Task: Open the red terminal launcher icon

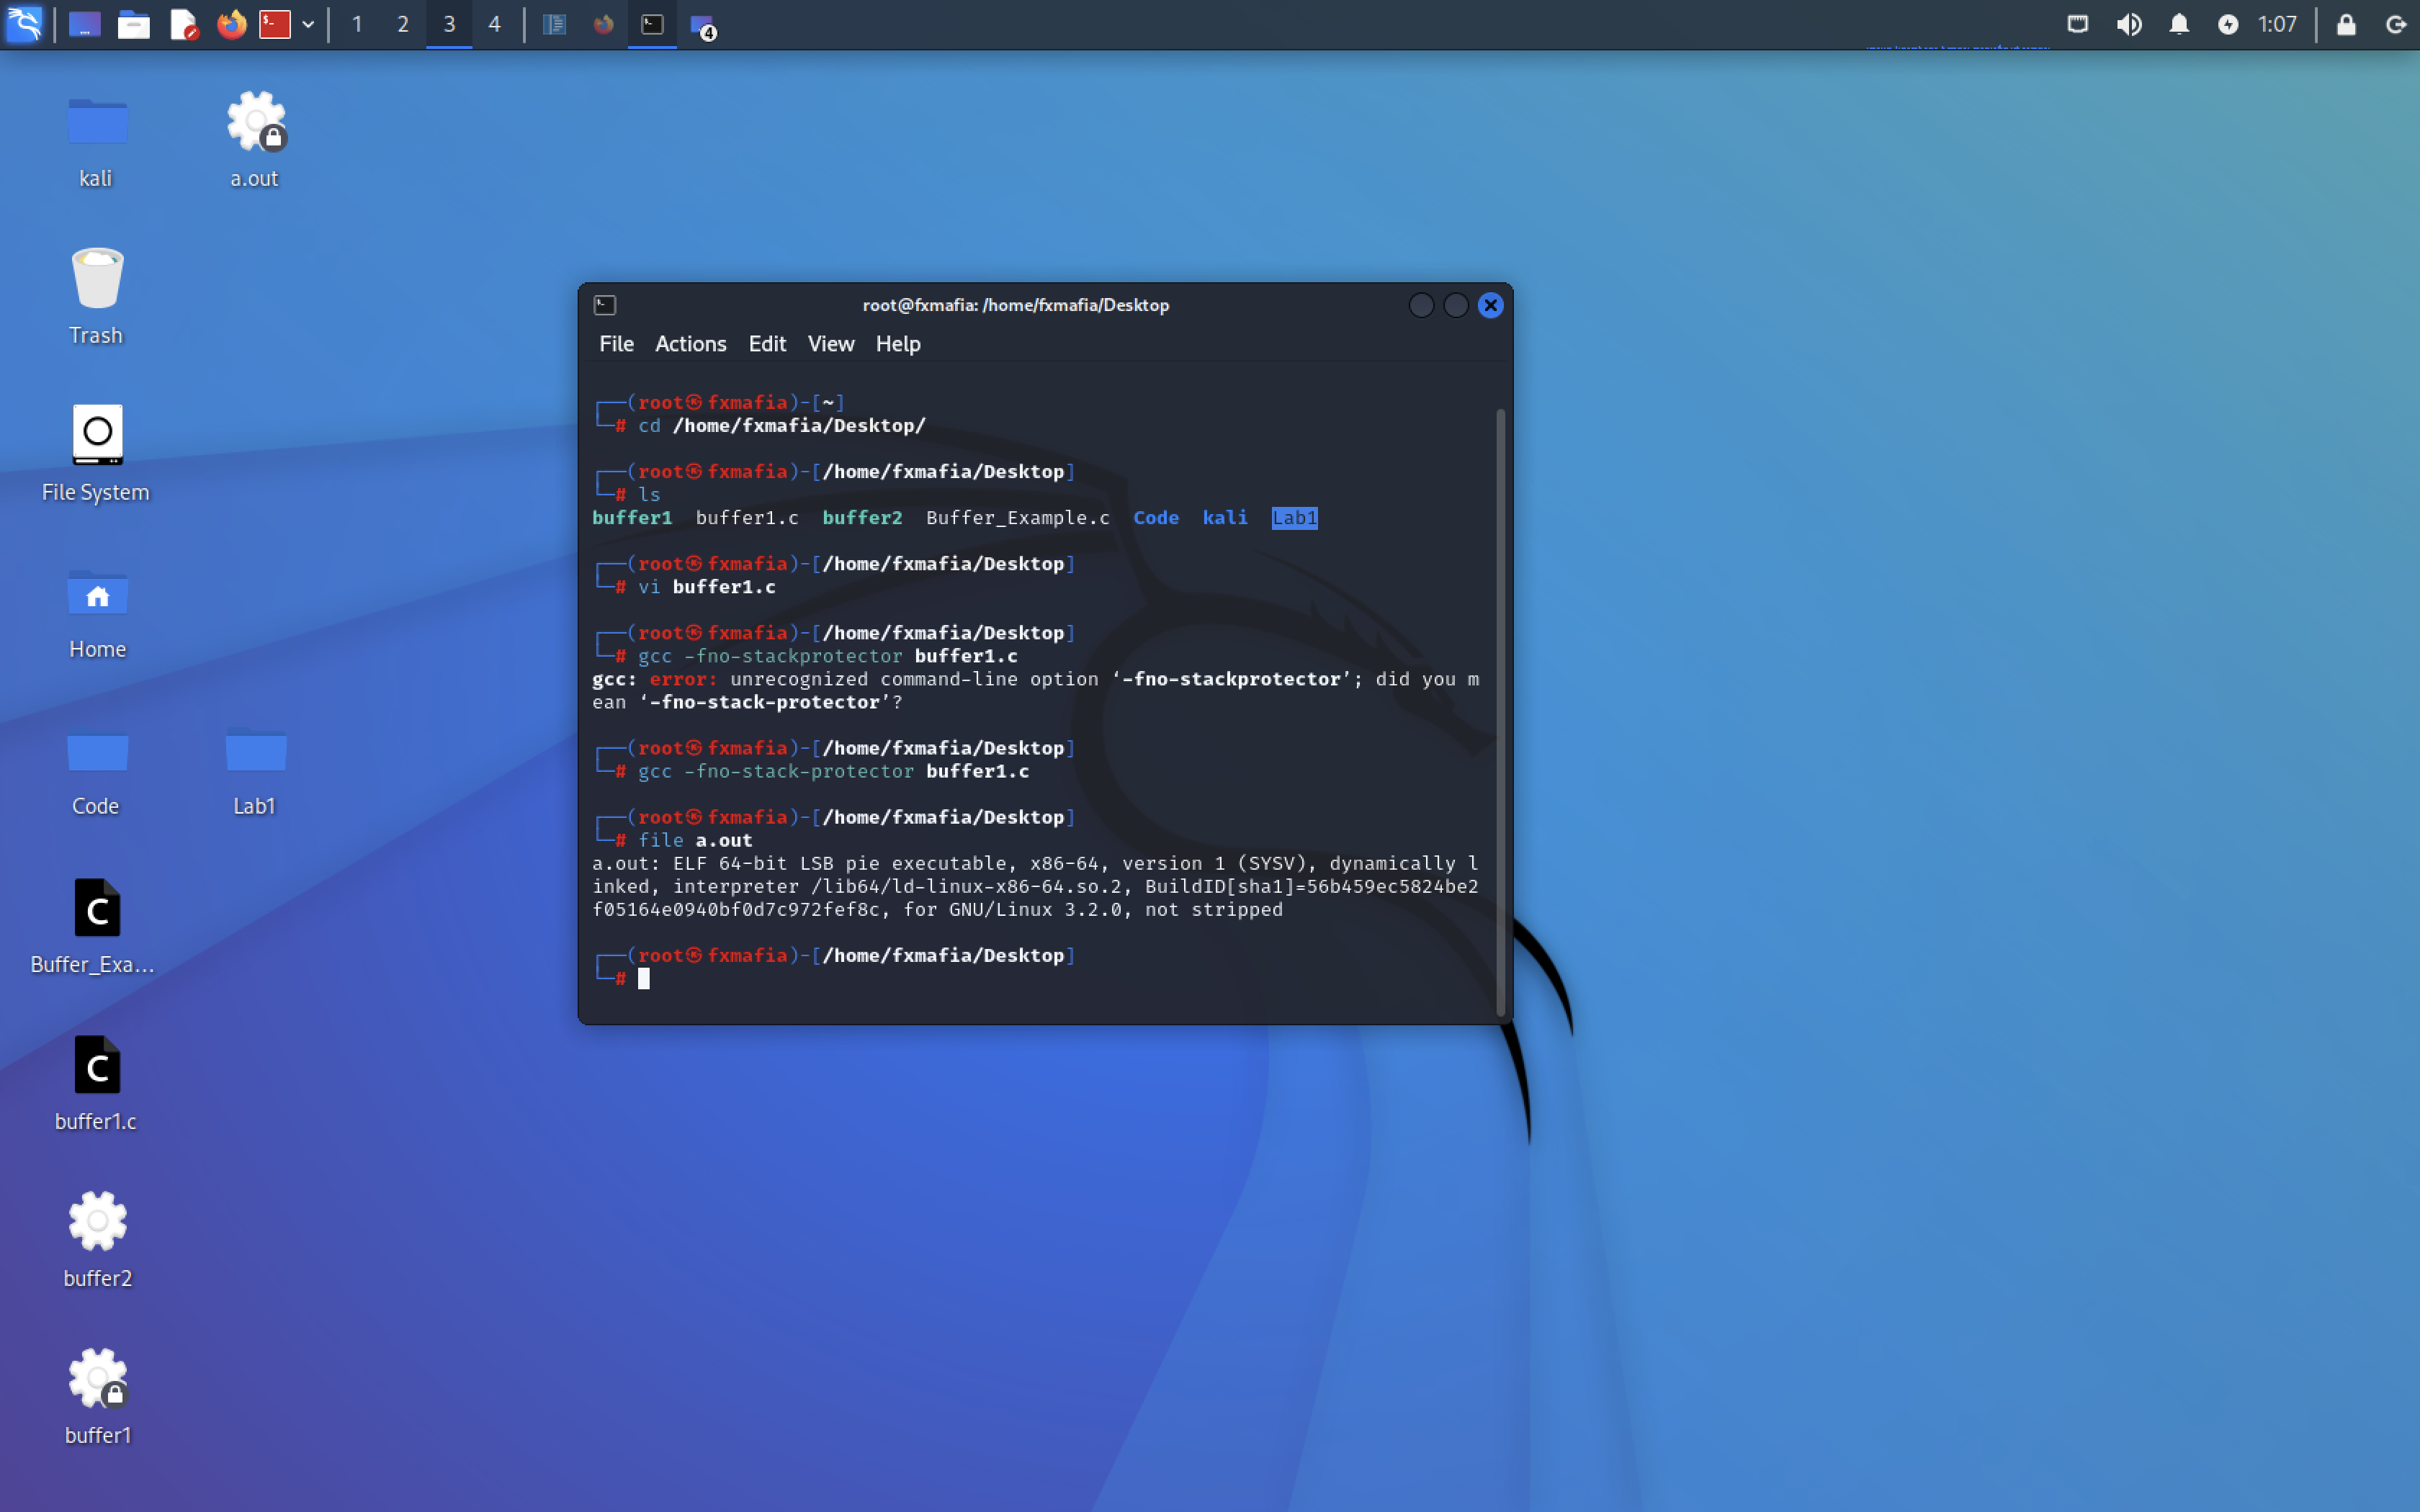Action: [x=275, y=24]
